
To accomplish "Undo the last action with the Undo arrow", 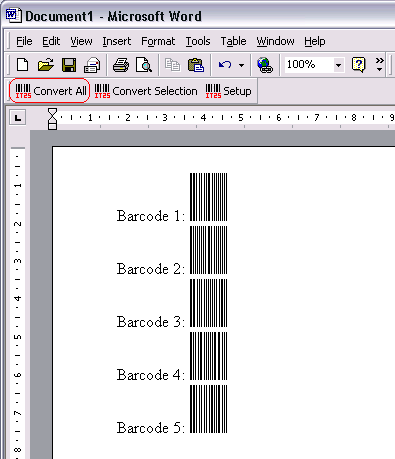I will (225, 64).
